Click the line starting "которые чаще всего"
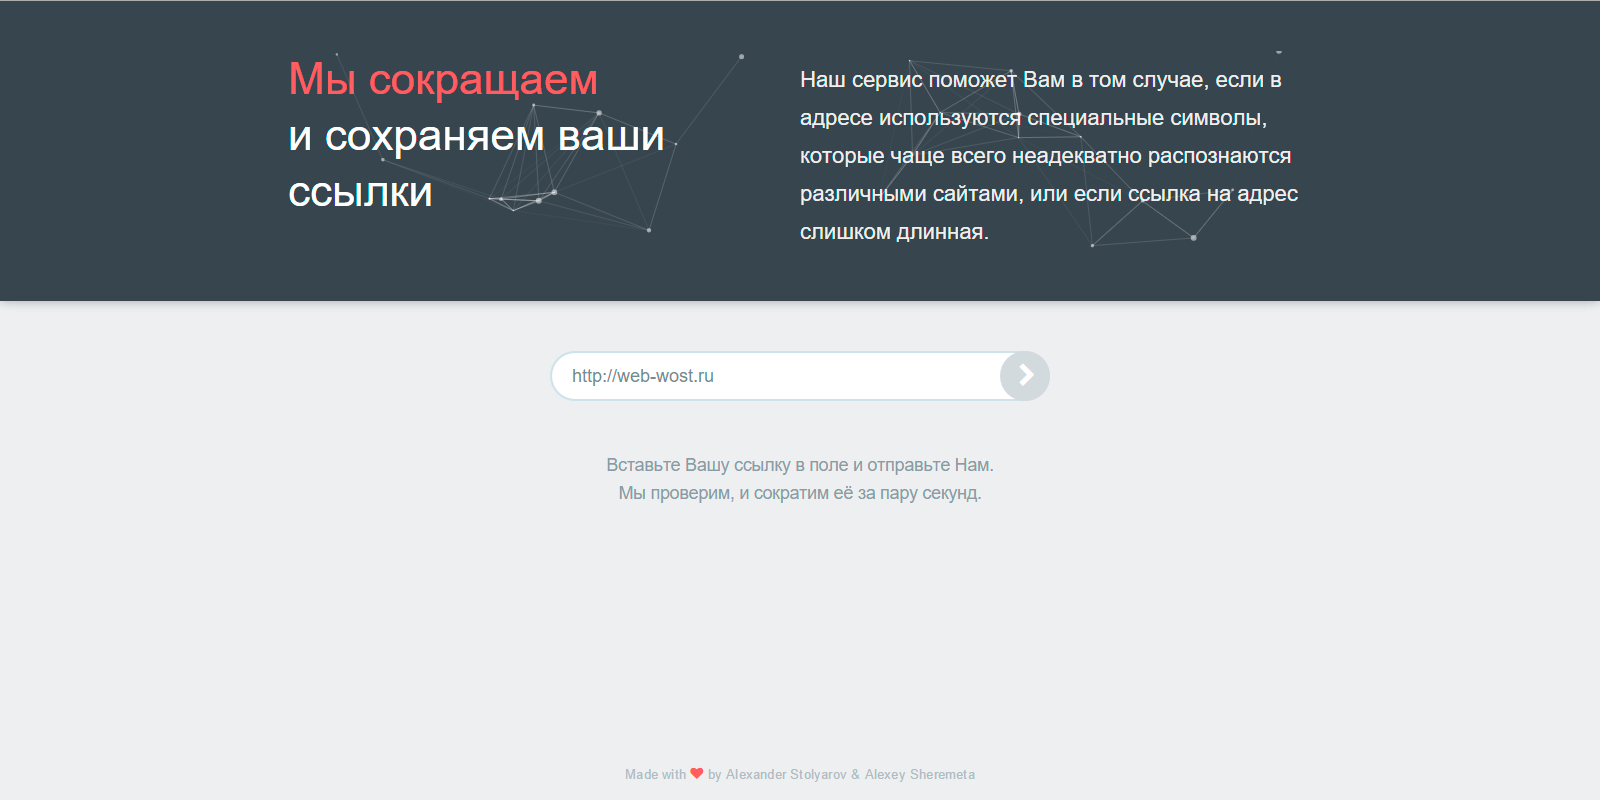The image size is (1600, 800). click(x=1045, y=156)
